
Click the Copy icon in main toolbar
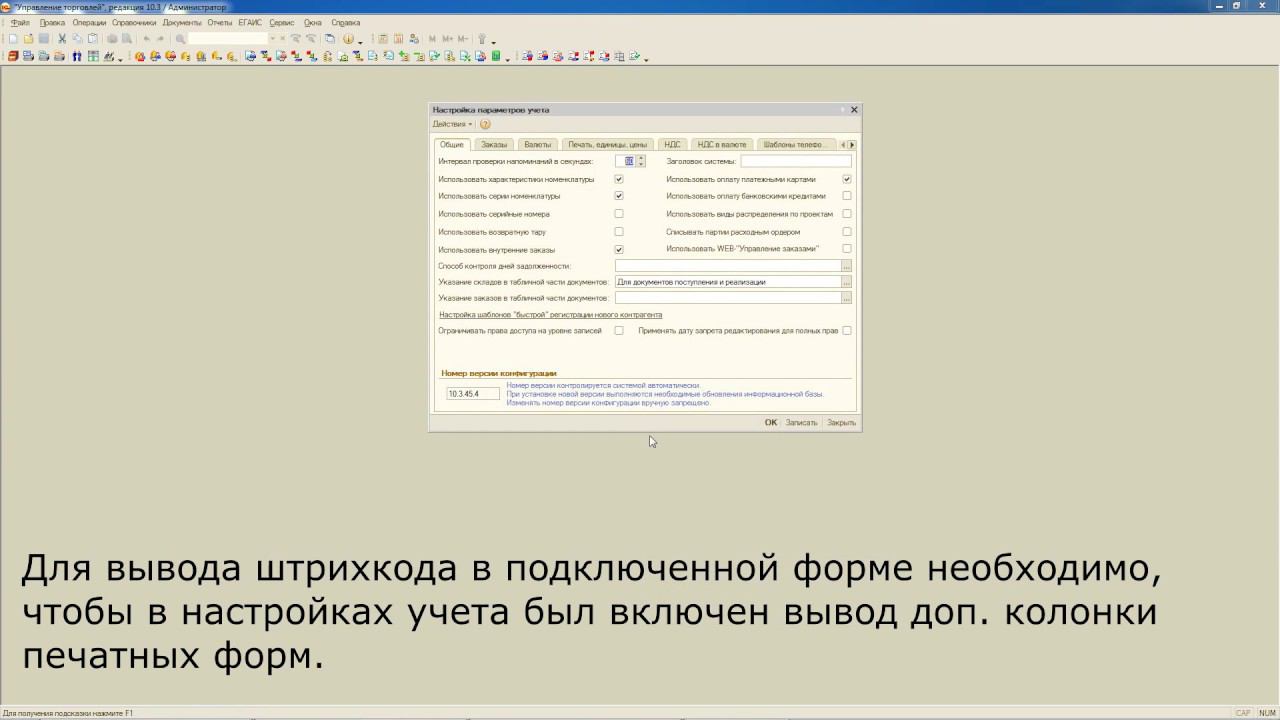pyautogui.click(x=77, y=38)
